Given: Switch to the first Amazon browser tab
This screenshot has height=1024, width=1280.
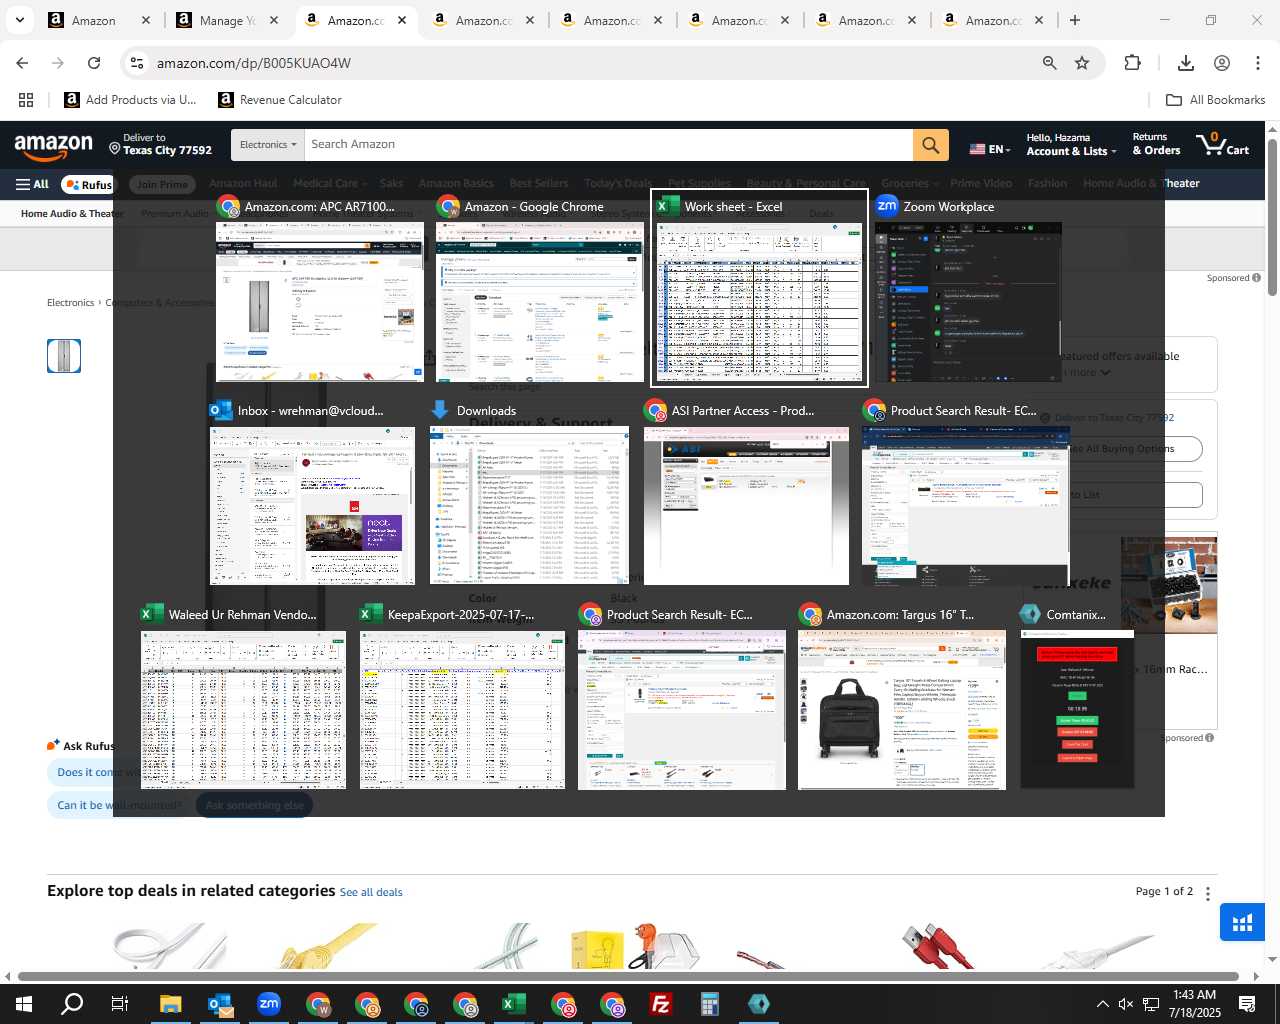Looking at the screenshot, I should [98, 20].
